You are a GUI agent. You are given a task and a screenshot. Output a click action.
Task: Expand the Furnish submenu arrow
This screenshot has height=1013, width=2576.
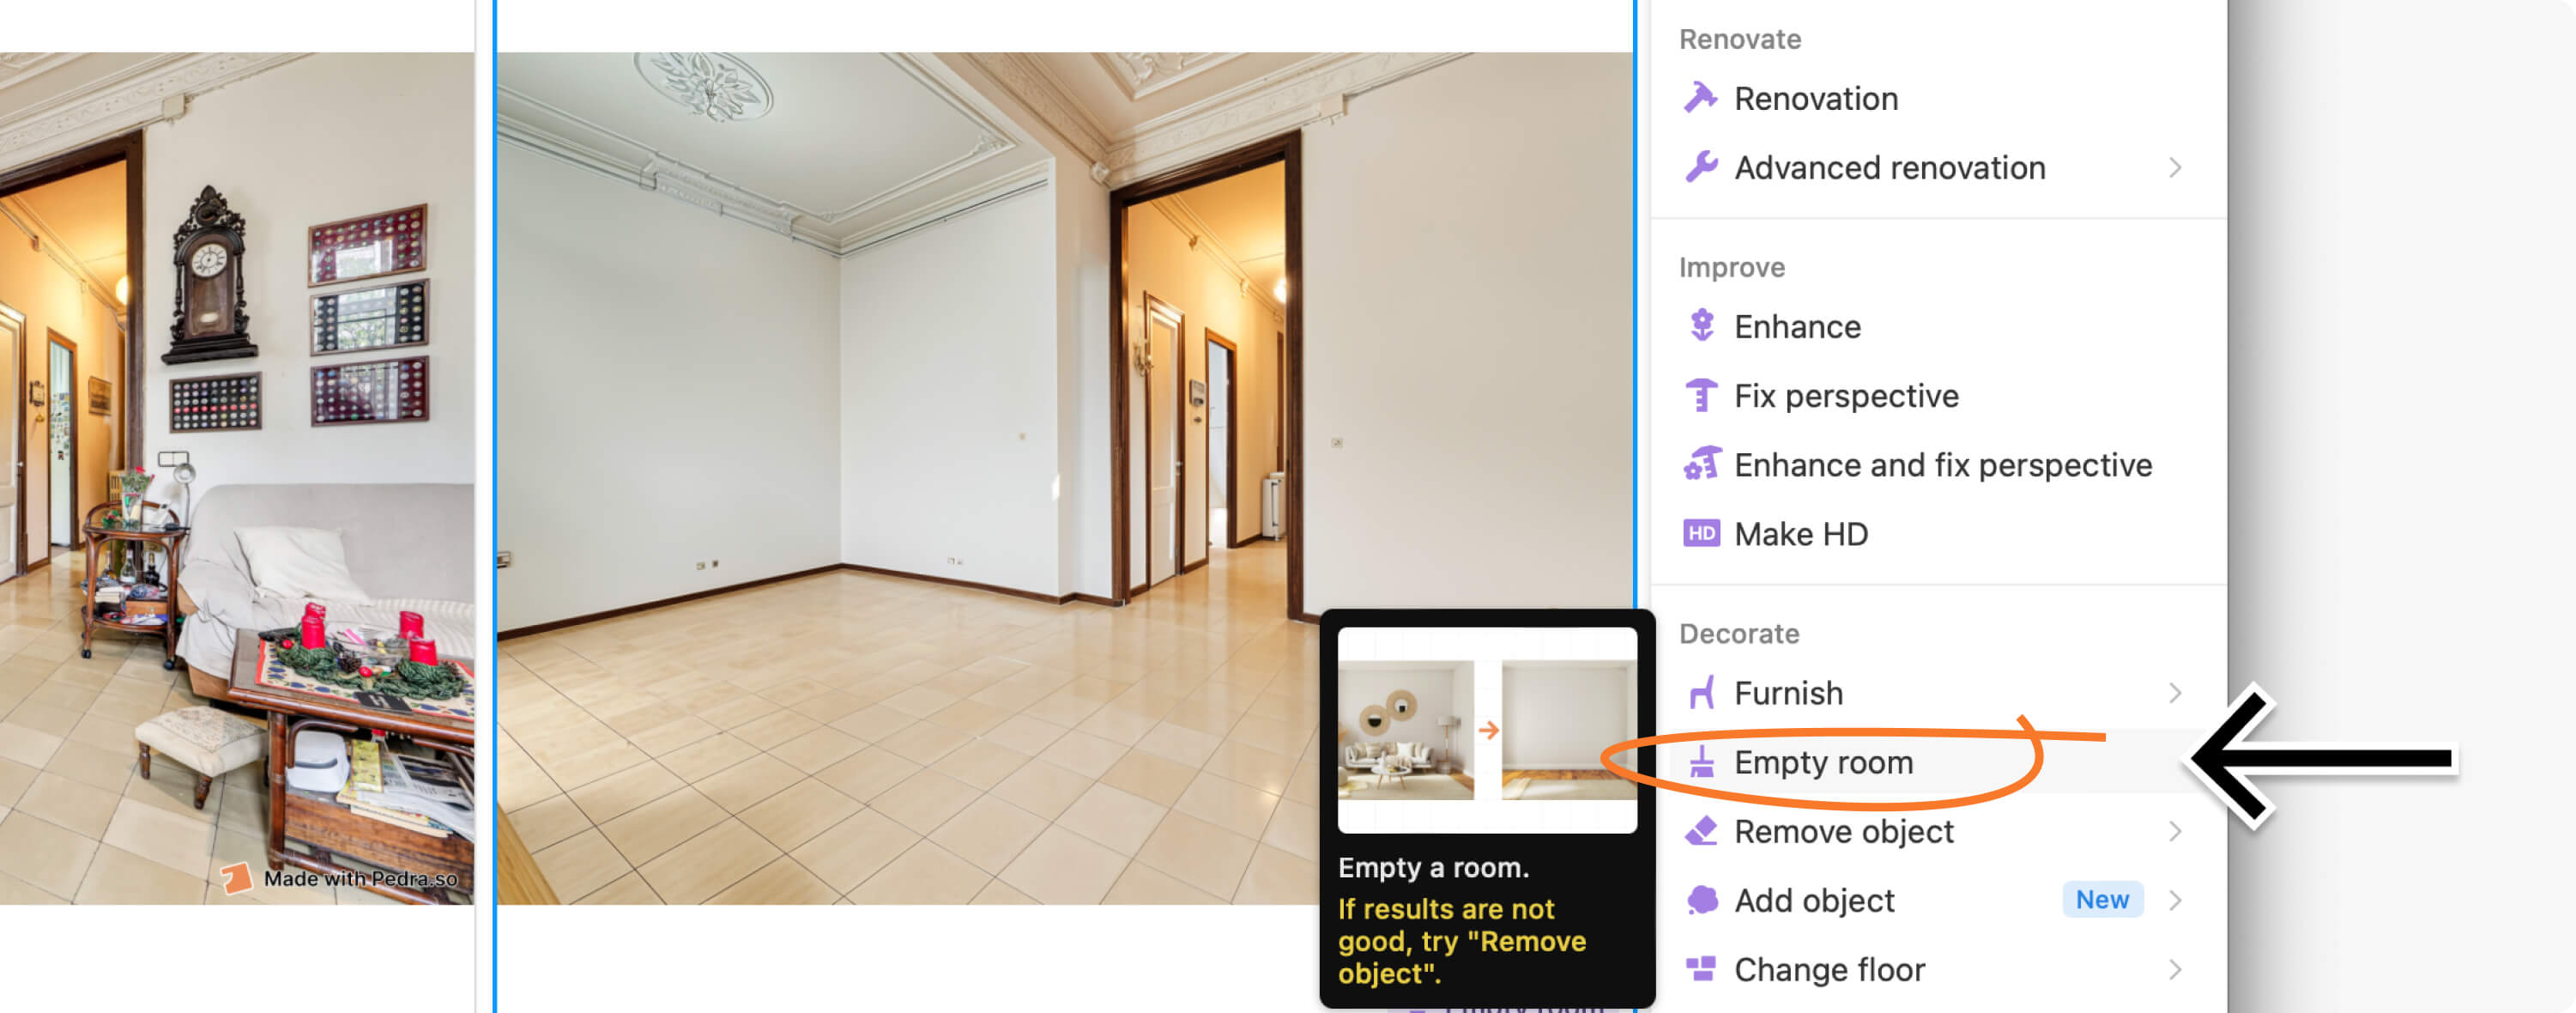click(2175, 692)
